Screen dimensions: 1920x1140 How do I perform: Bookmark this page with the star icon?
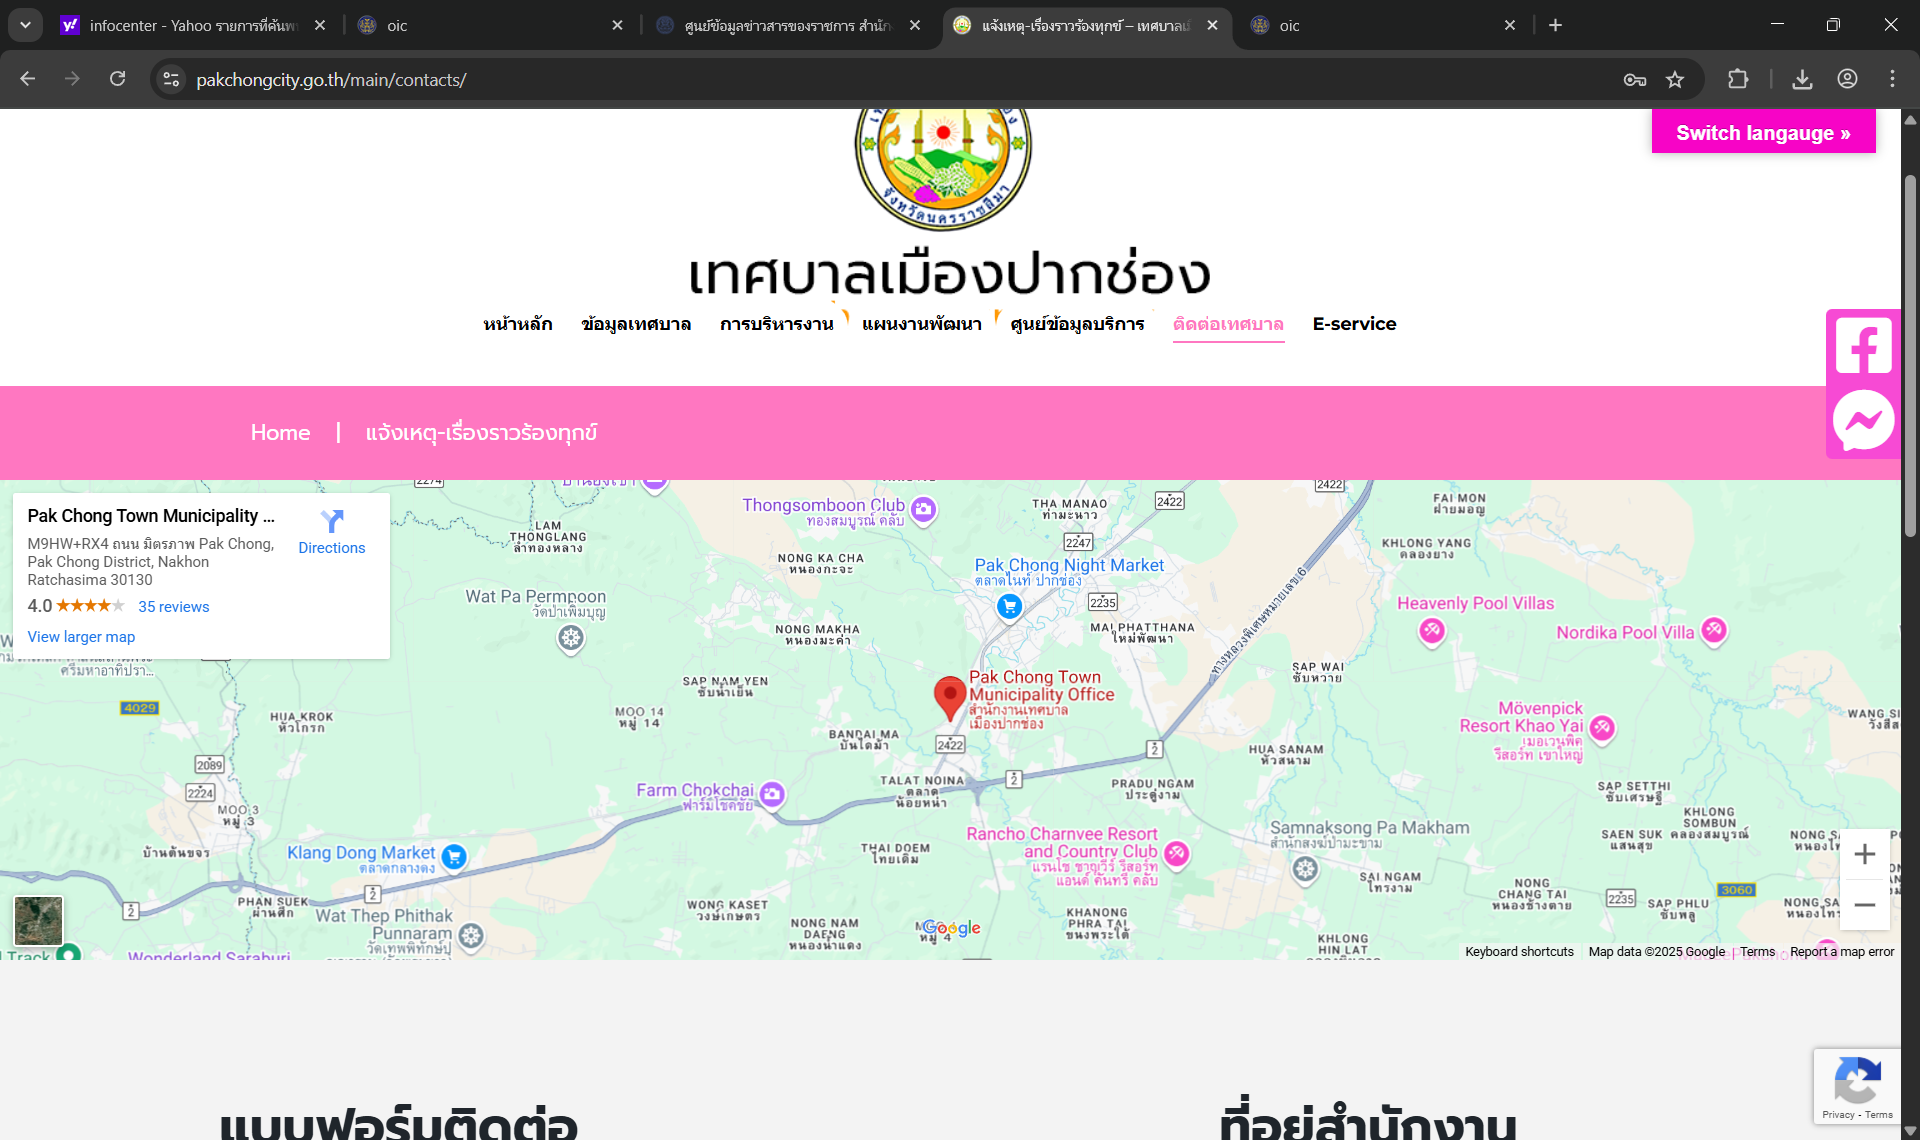[1675, 79]
